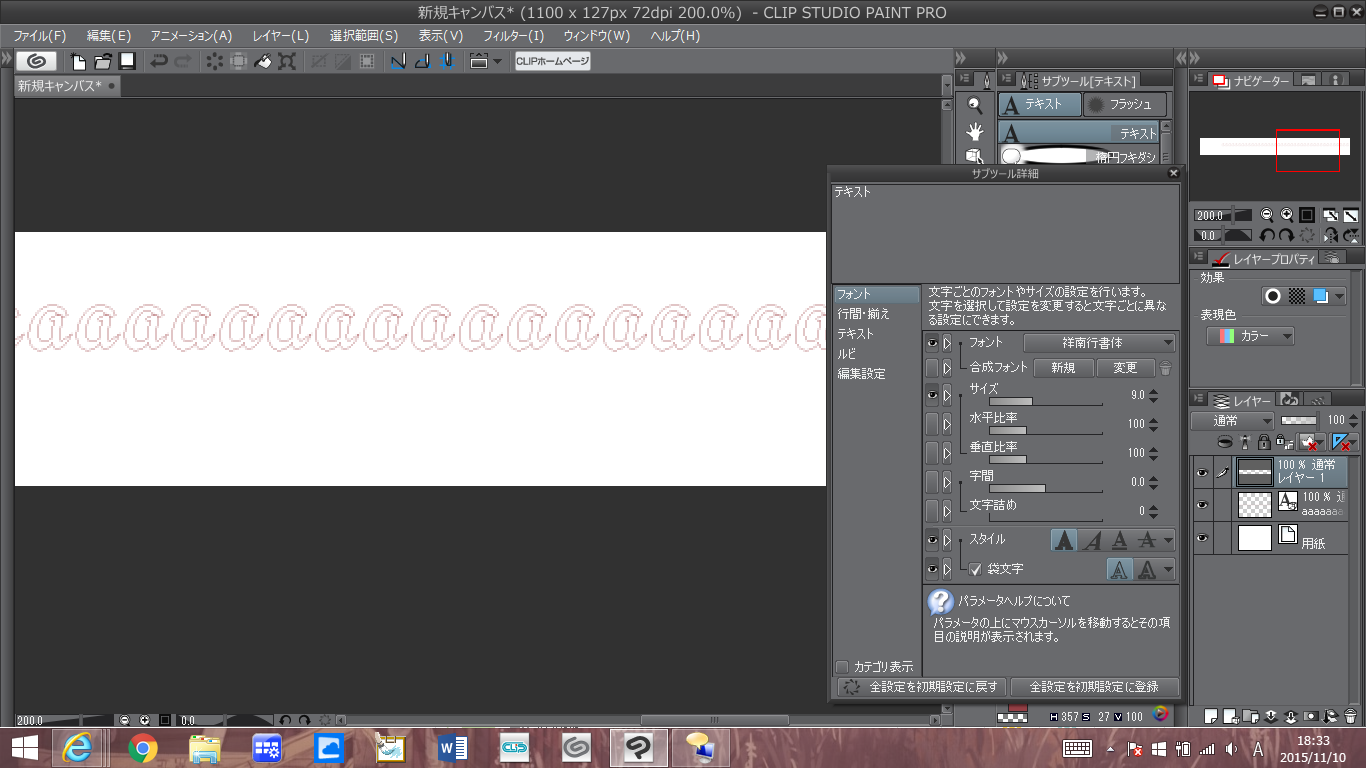Click the bold text style icon
The height and width of the screenshot is (768, 1366).
(1064, 540)
